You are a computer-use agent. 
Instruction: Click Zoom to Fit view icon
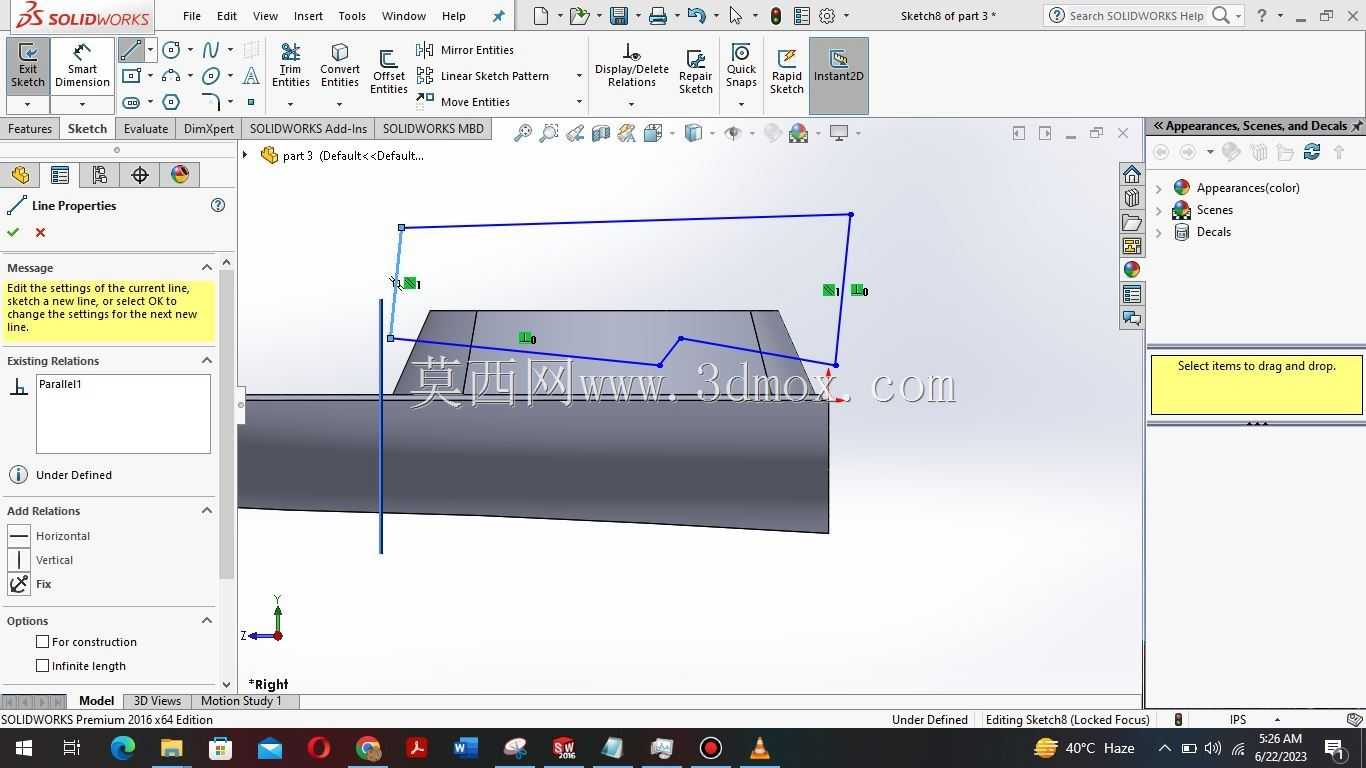pyautogui.click(x=522, y=133)
